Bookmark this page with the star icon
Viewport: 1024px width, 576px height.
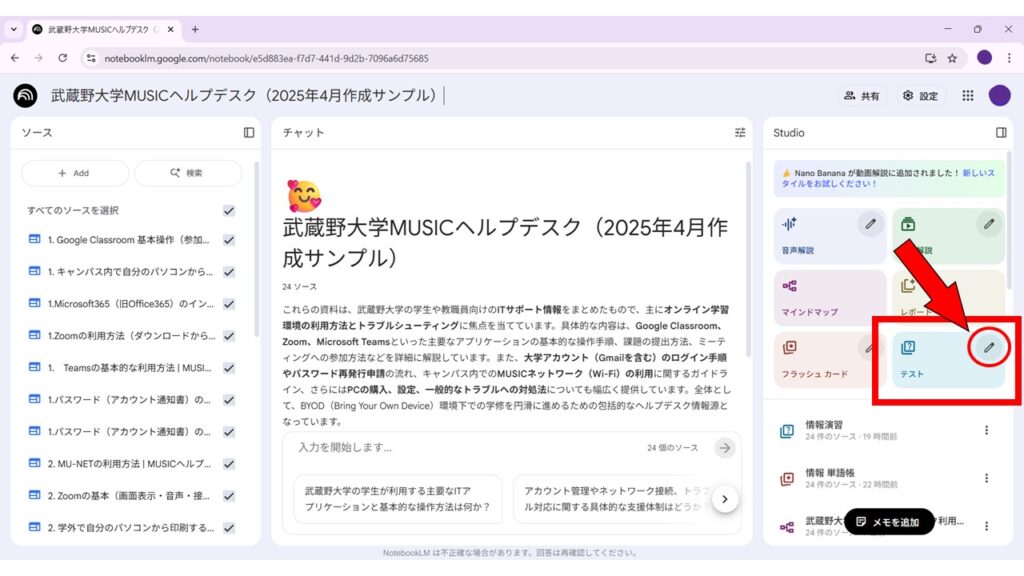coord(952,58)
